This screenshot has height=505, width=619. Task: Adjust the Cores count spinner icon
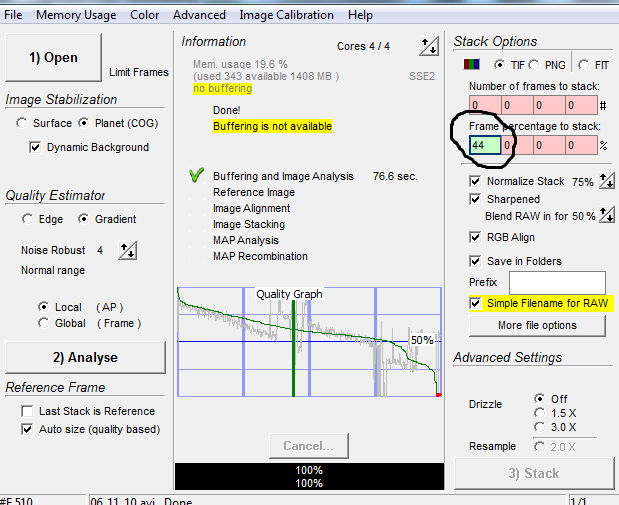430,46
